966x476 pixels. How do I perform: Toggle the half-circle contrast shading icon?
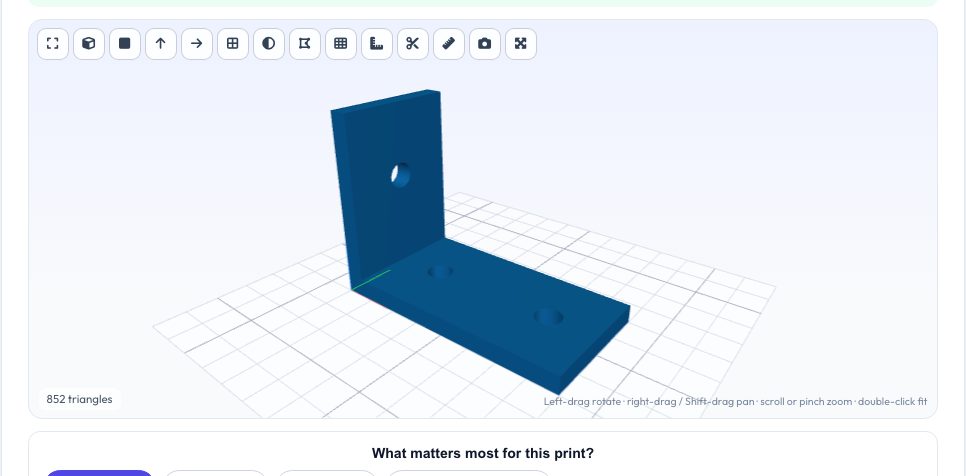(x=269, y=44)
